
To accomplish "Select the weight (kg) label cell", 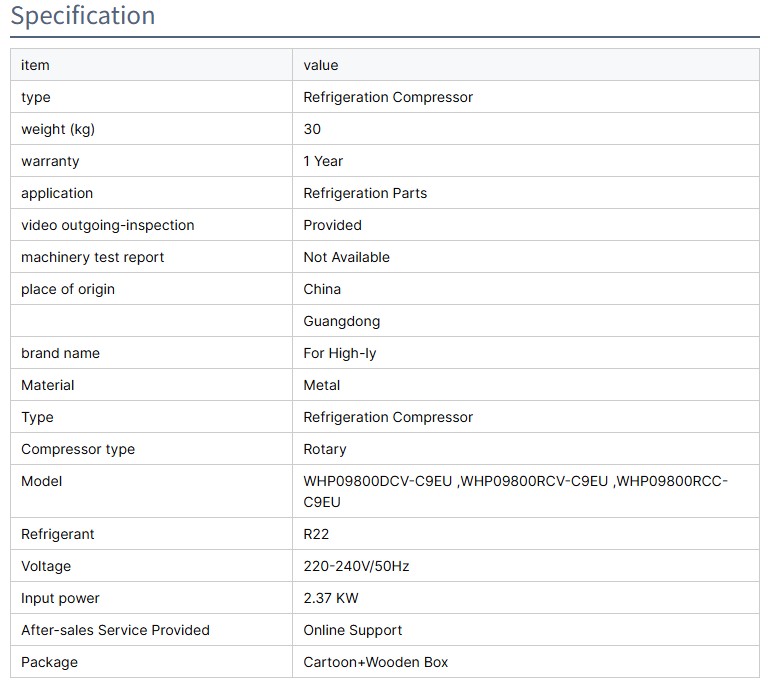I will coord(58,129).
